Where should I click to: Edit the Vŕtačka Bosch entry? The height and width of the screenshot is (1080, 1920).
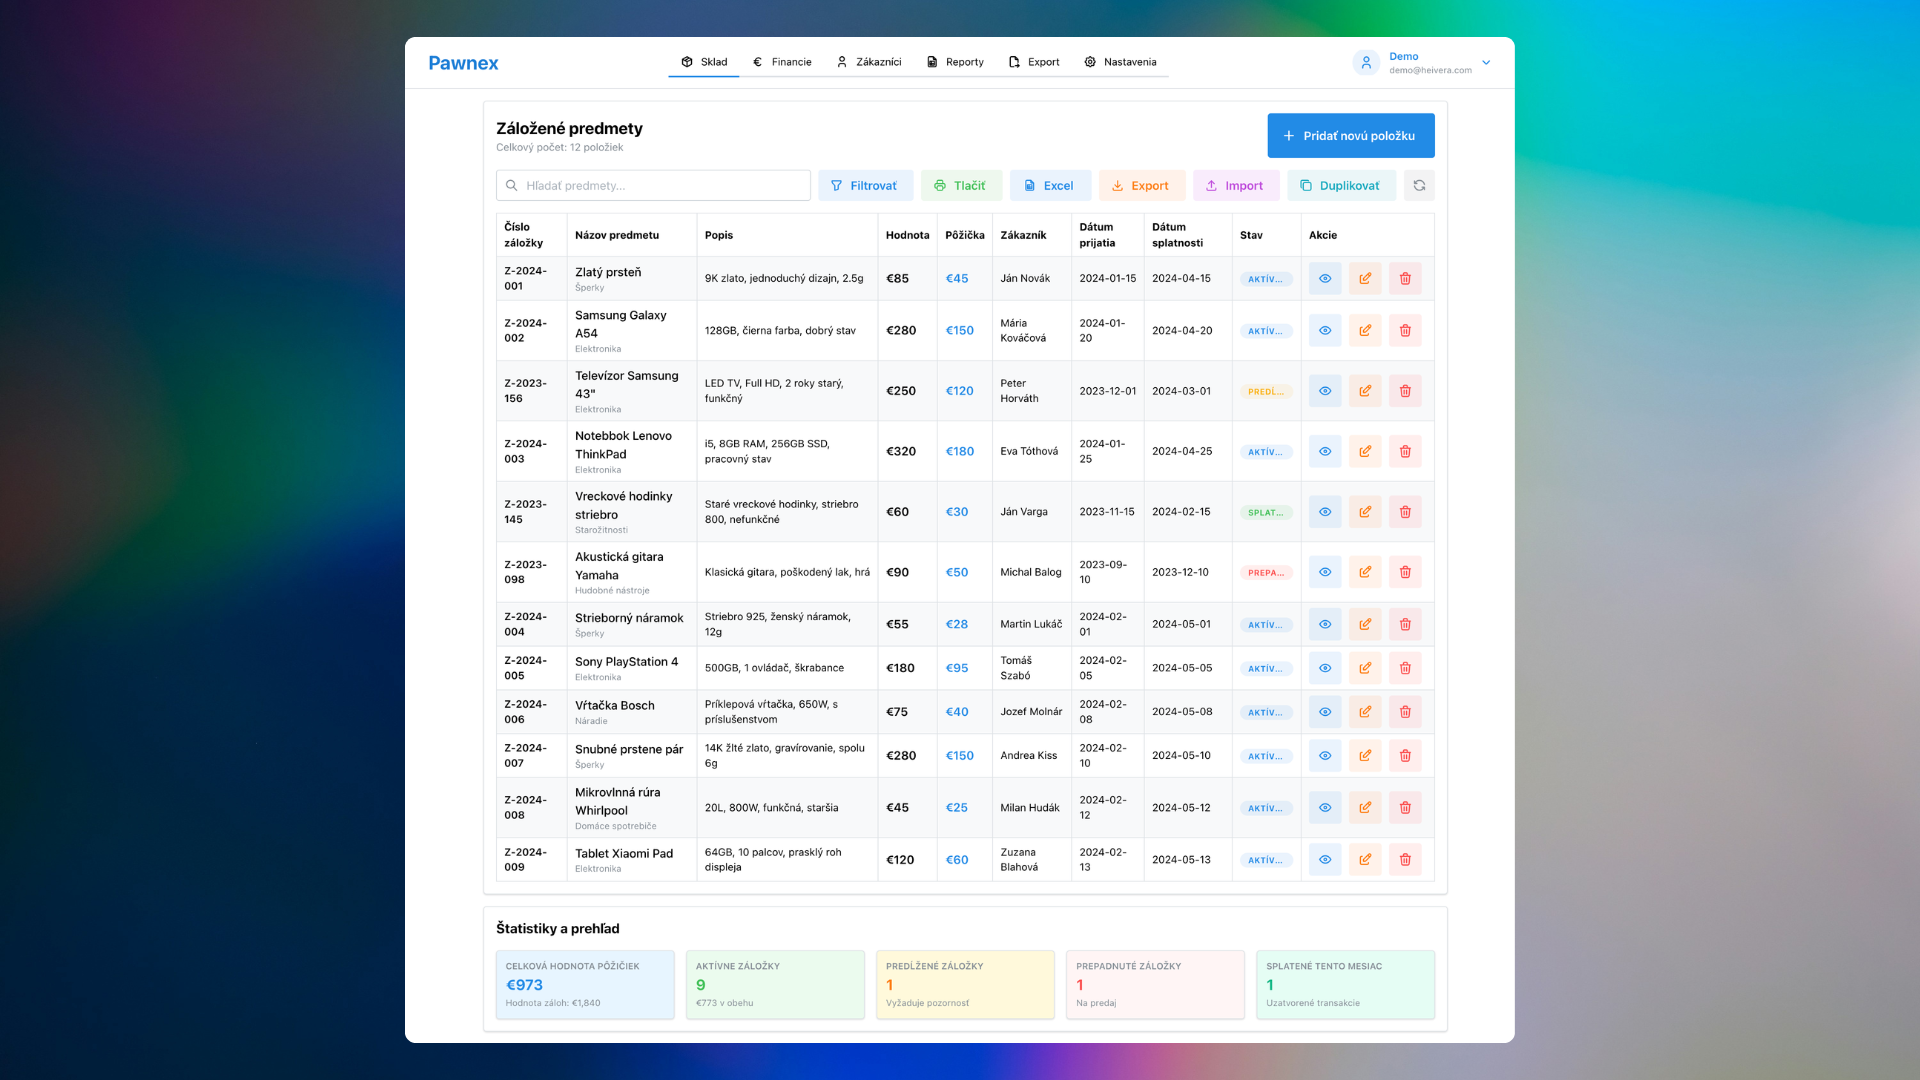pos(1364,712)
